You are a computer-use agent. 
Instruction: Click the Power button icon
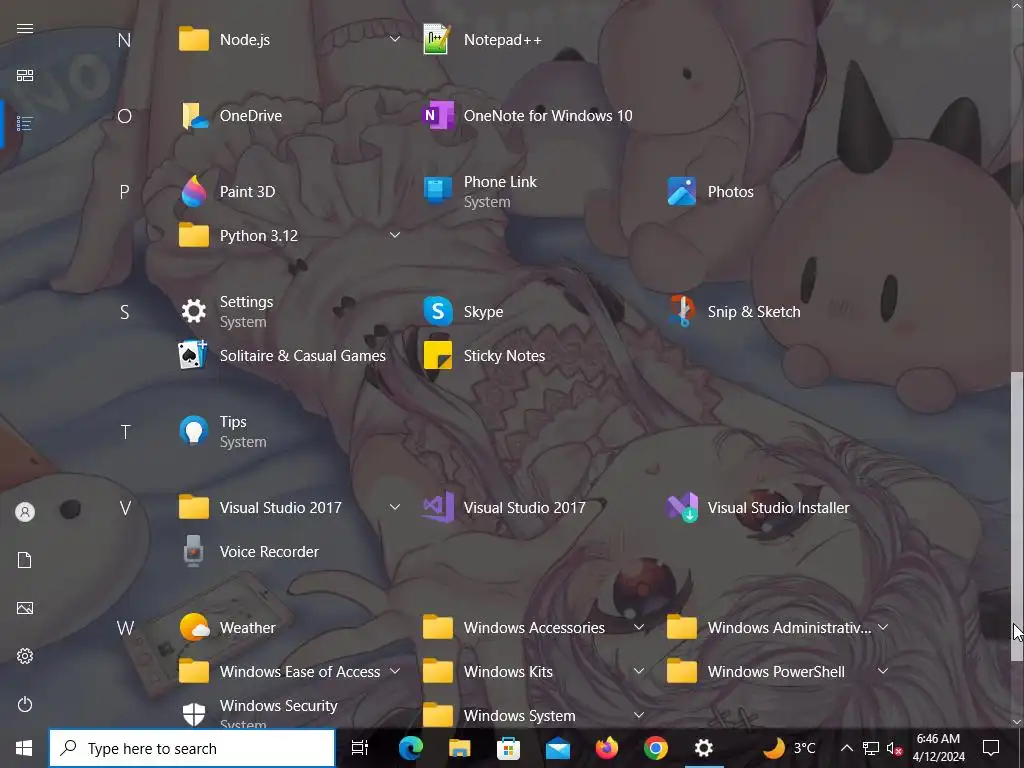tap(25, 704)
